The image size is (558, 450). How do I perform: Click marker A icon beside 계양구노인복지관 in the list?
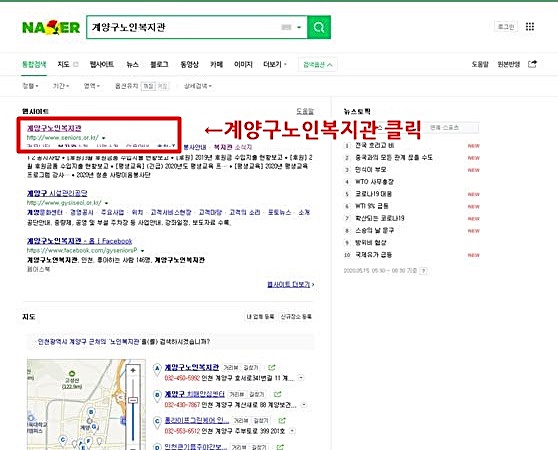[x=157, y=369]
